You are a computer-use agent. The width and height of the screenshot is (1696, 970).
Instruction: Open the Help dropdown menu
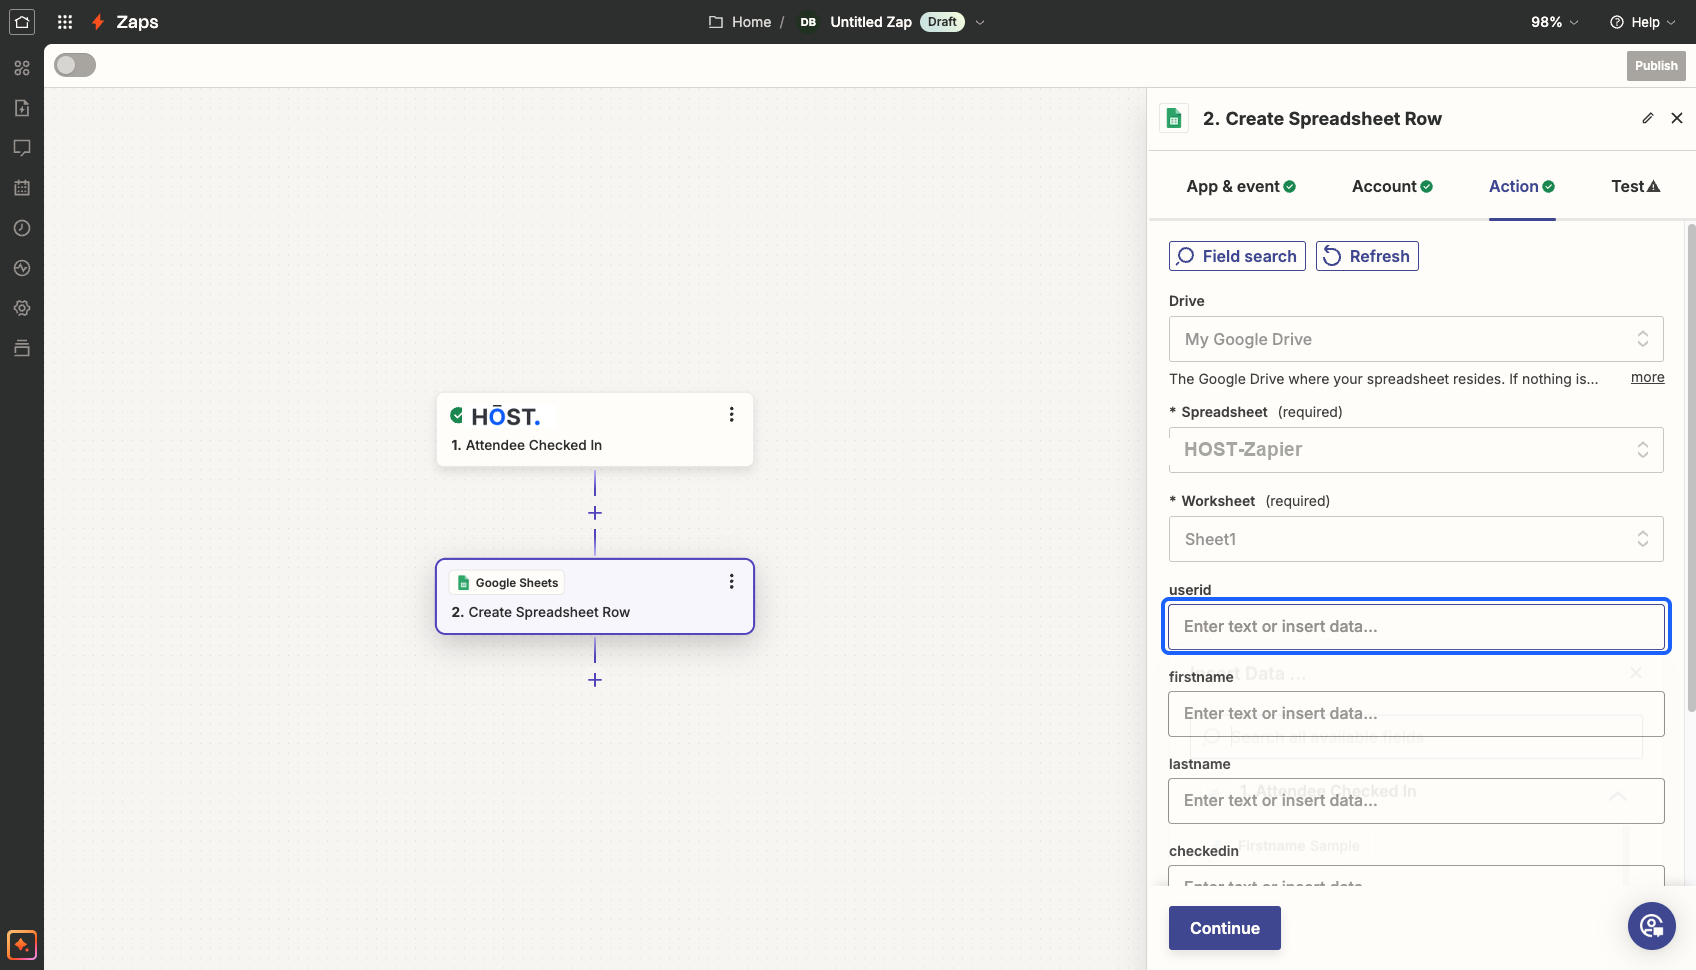tap(1643, 22)
